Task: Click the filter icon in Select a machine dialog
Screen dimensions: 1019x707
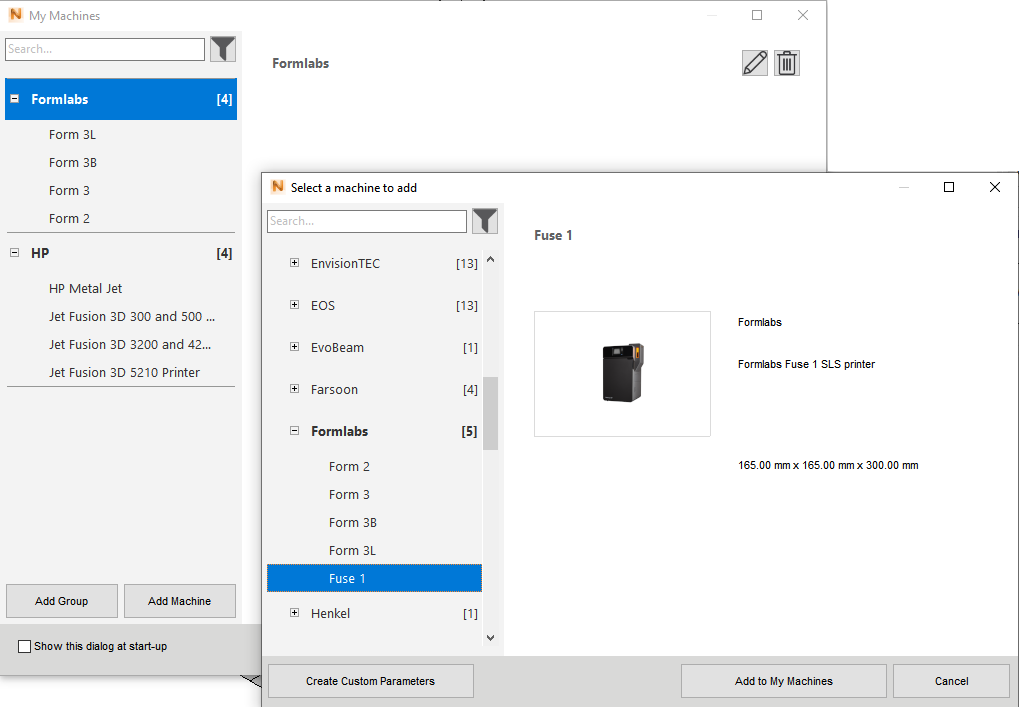Action: [485, 221]
